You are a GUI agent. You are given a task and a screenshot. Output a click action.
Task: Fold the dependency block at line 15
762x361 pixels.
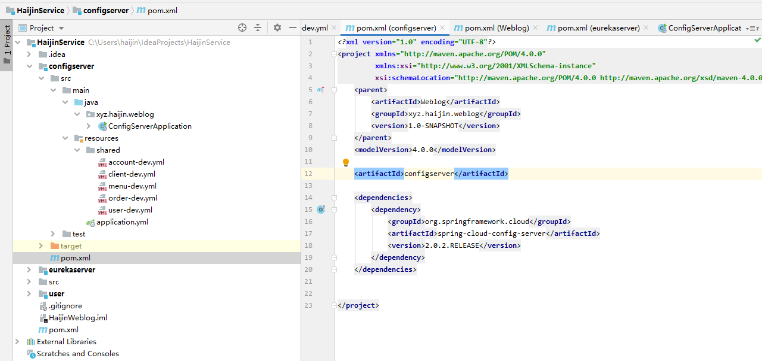pyautogui.click(x=334, y=209)
